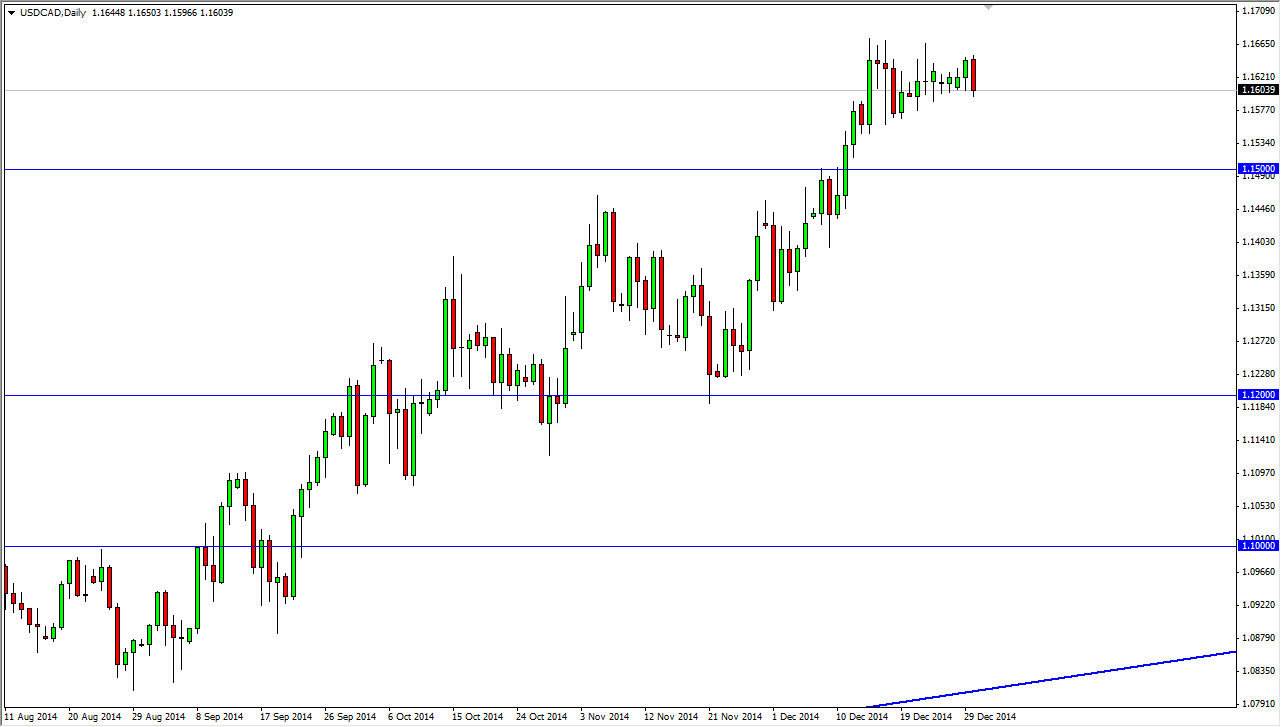1281x727 pixels.
Task: Expand the USDCAD,Daily symbol dropdown arrow
Action: coord(9,12)
